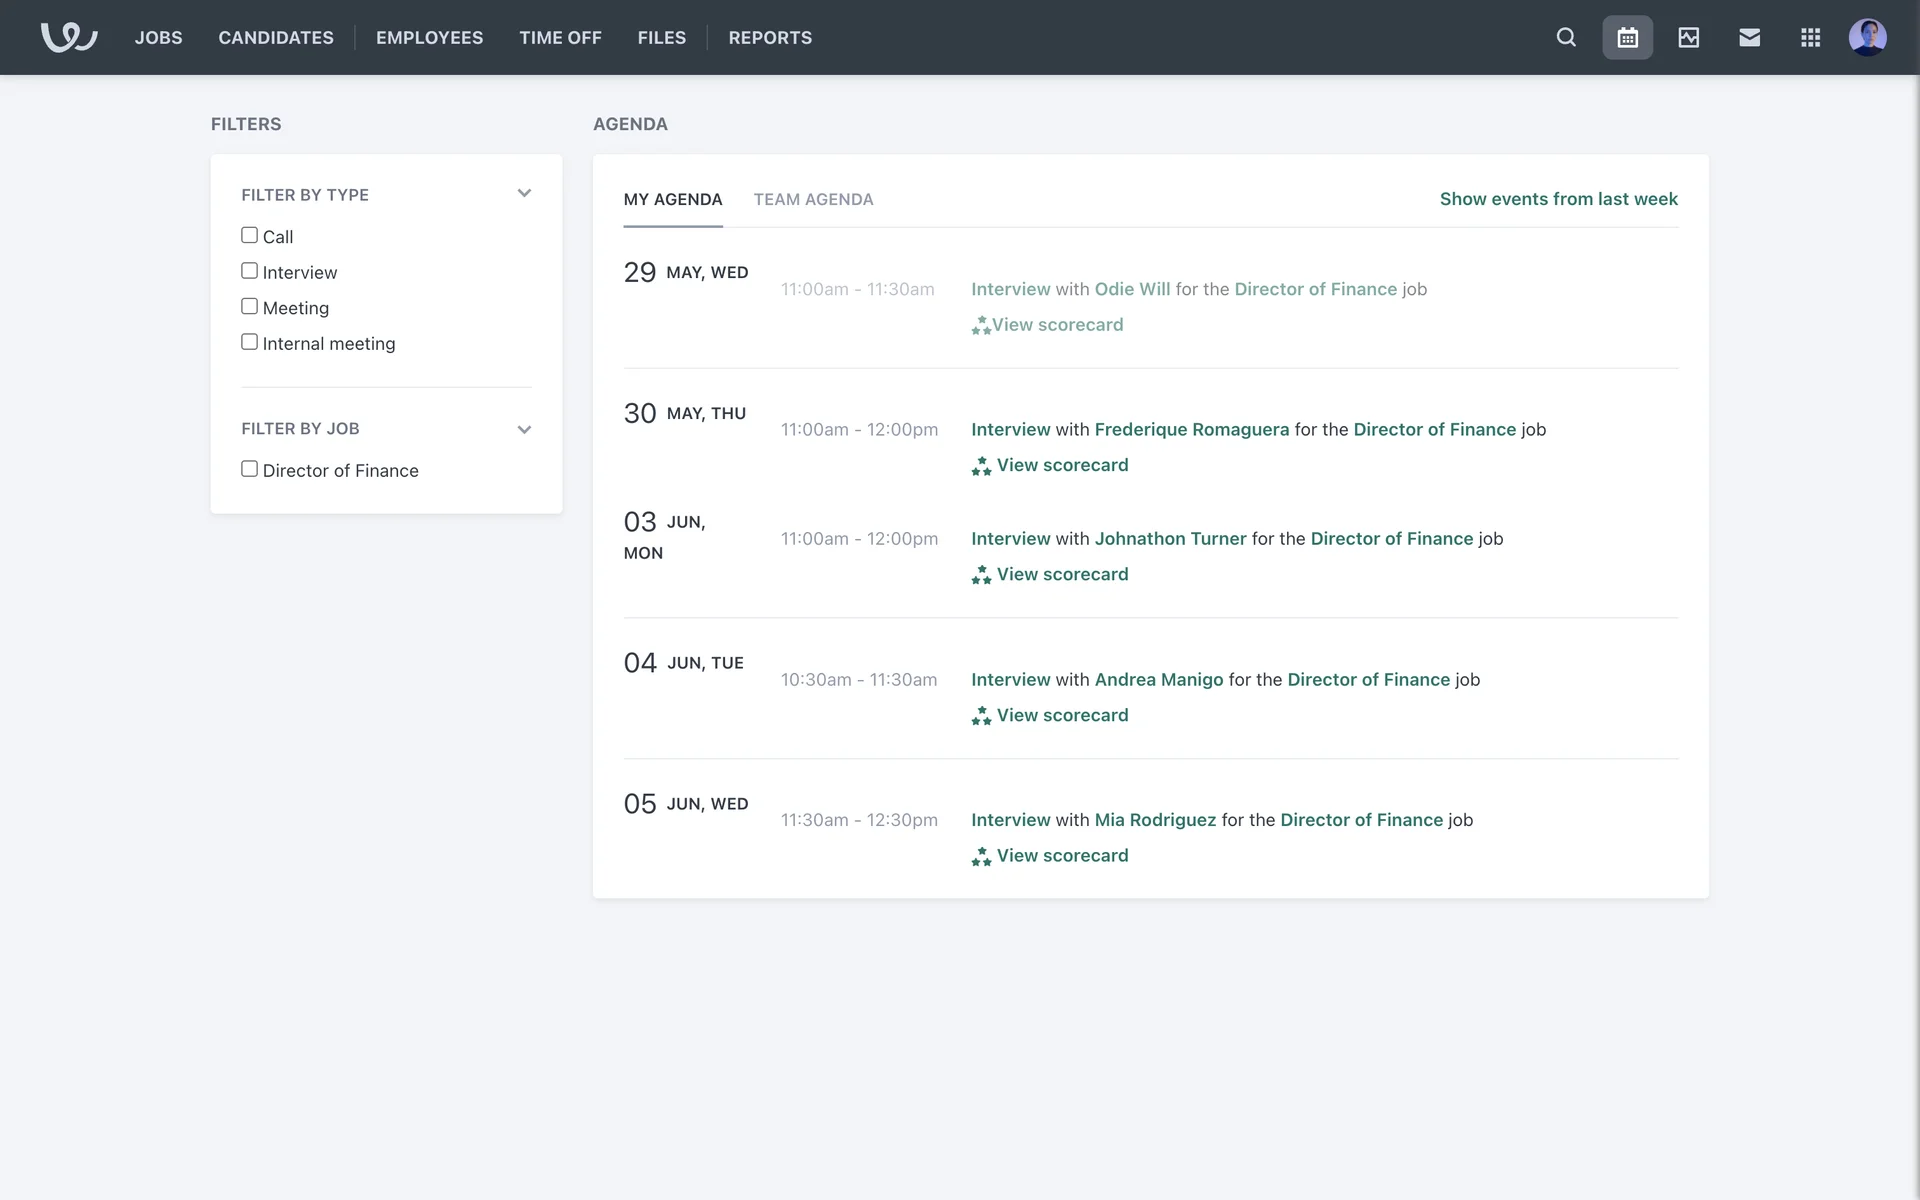Open the apps grid icon

tap(1810, 37)
